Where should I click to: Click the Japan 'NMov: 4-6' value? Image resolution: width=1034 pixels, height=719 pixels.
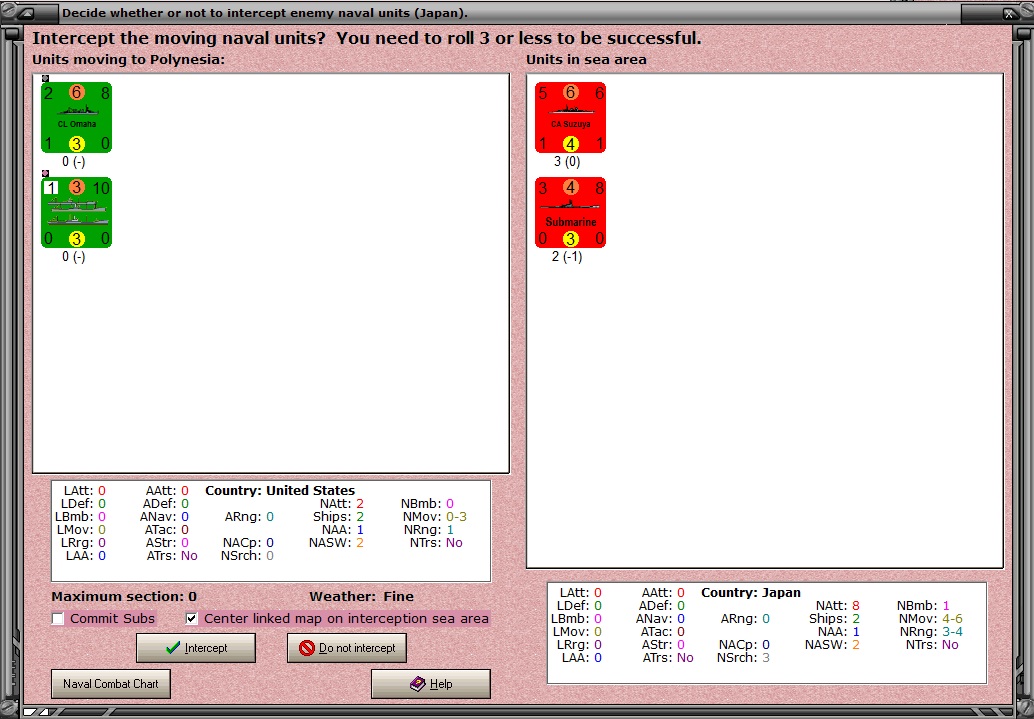tap(952, 619)
